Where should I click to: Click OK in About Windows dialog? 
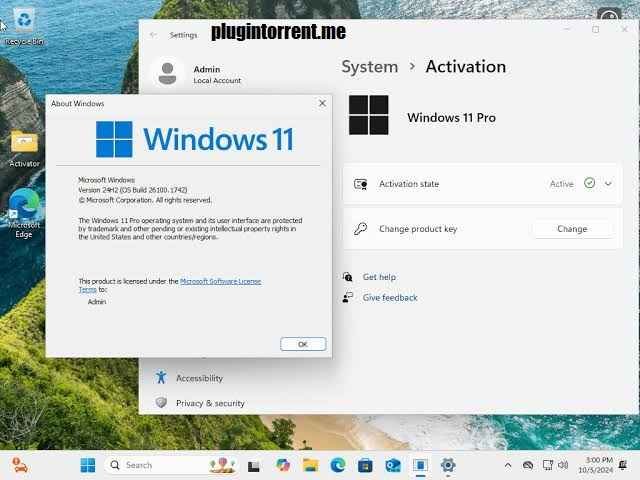pyautogui.click(x=303, y=344)
